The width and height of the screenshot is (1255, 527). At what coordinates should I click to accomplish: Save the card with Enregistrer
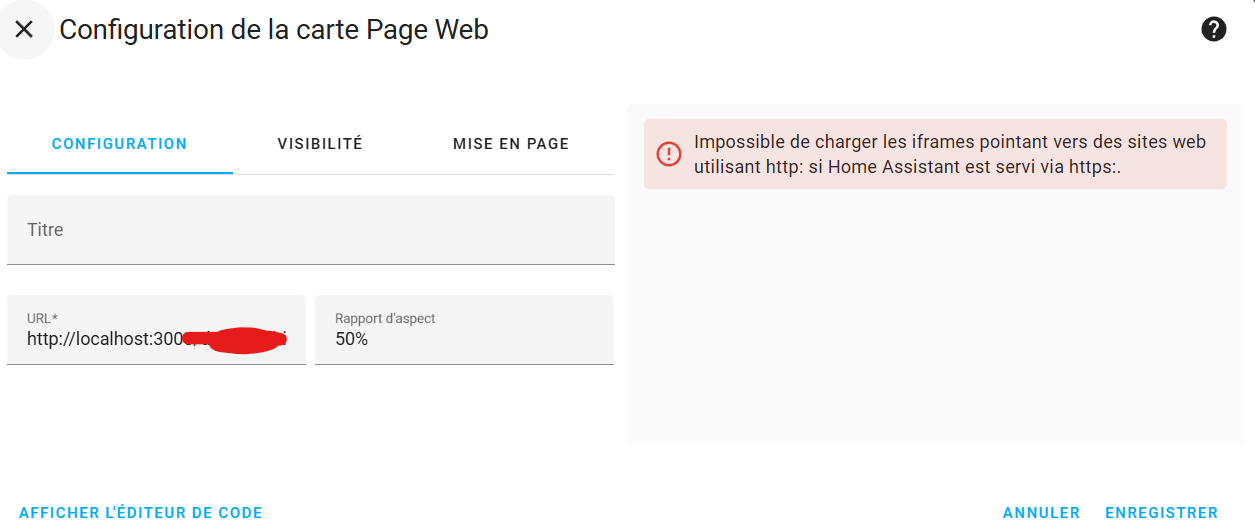[x=1161, y=513]
